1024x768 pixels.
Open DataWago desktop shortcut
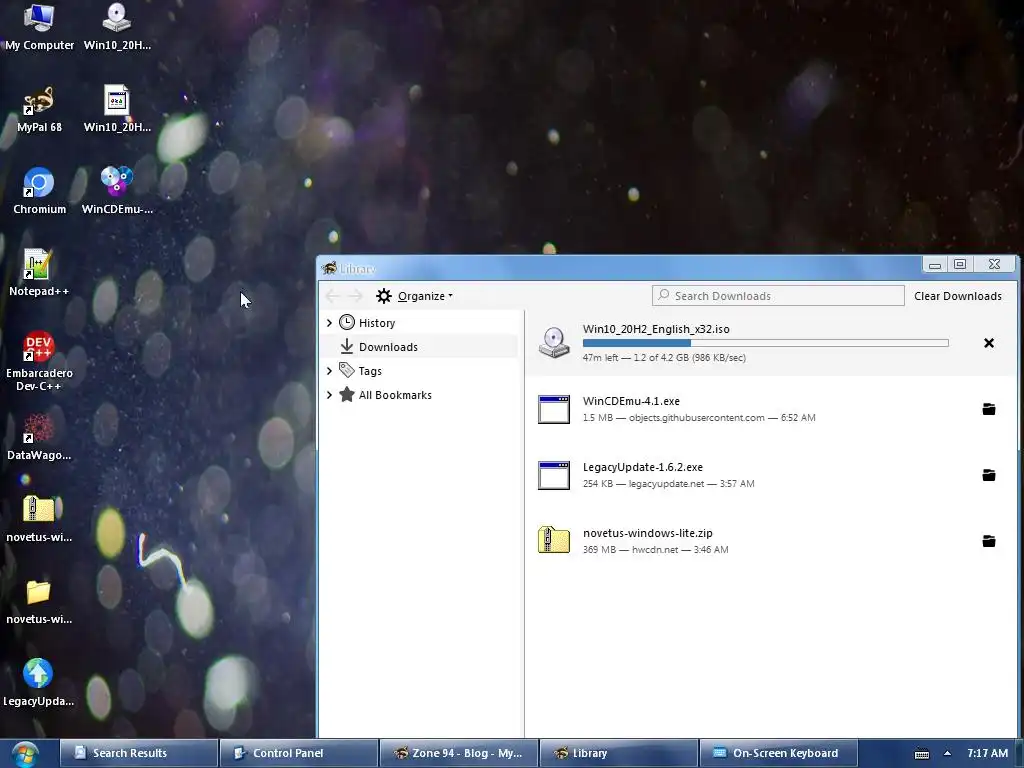tap(39, 438)
